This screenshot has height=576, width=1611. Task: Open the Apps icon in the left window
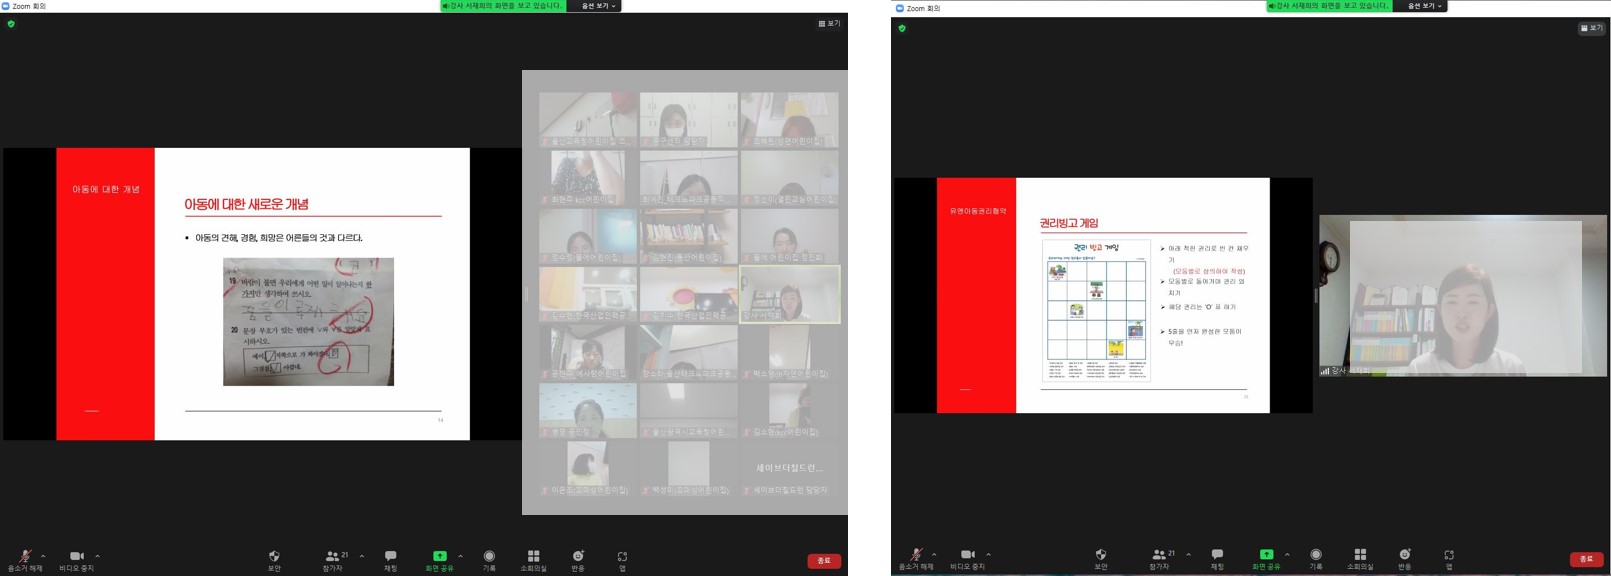tap(622, 557)
